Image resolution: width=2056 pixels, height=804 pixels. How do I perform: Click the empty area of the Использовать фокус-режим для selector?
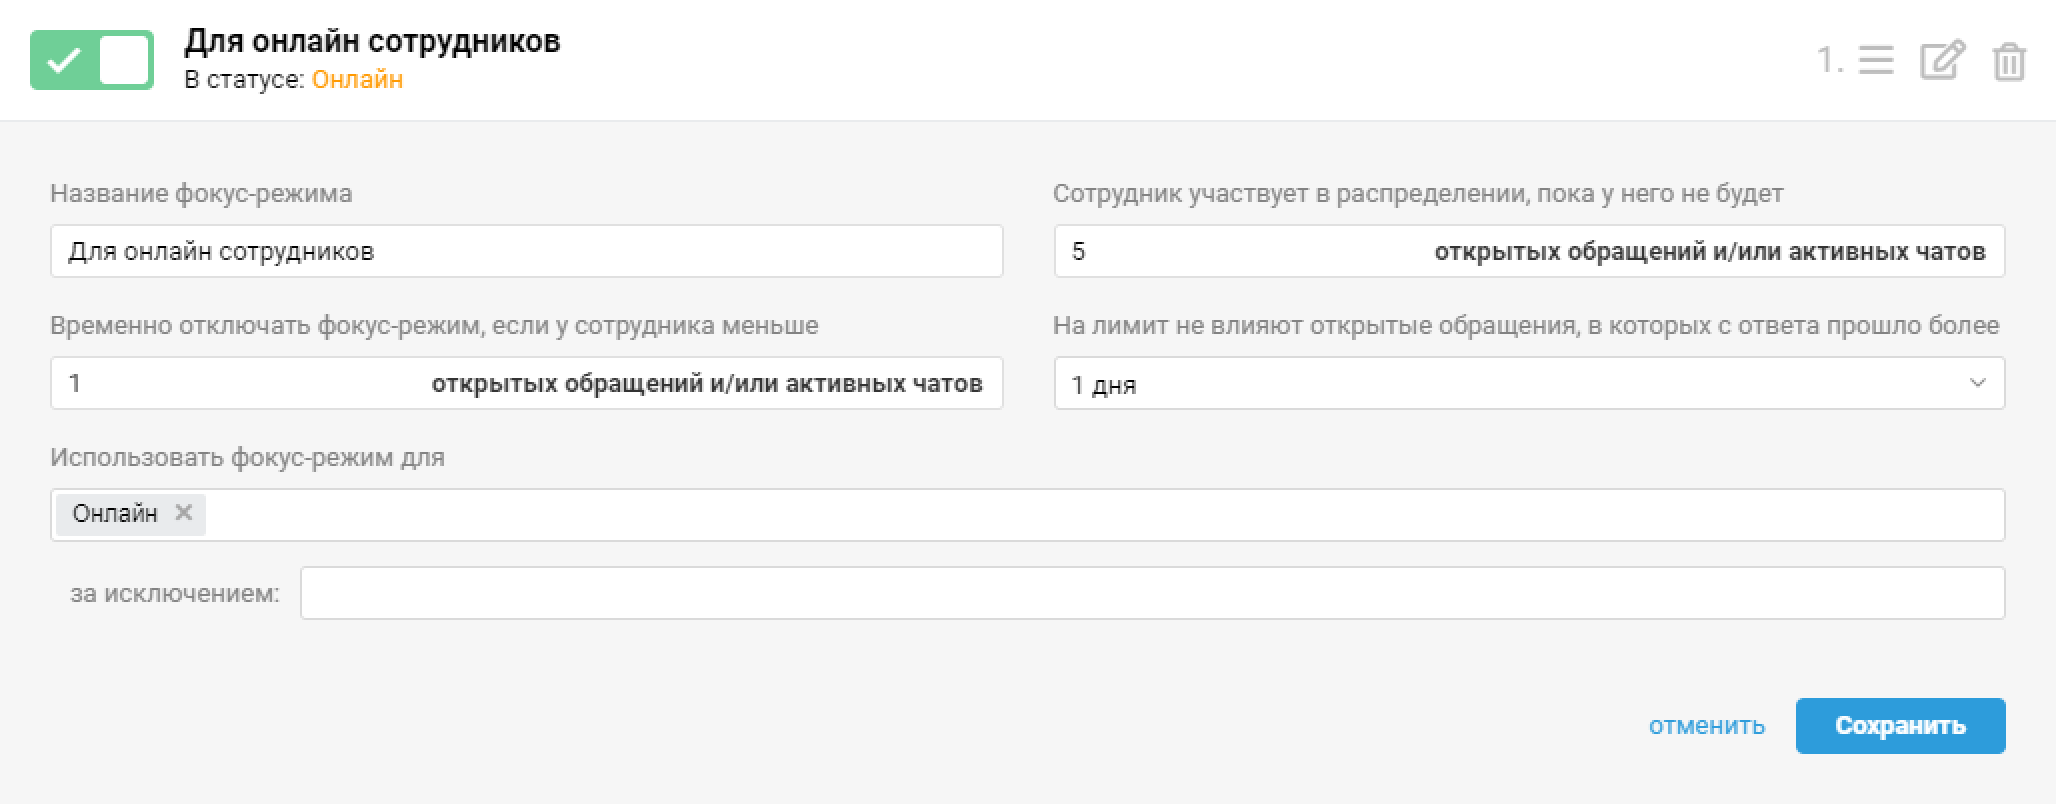click(x=1100, y=515)
